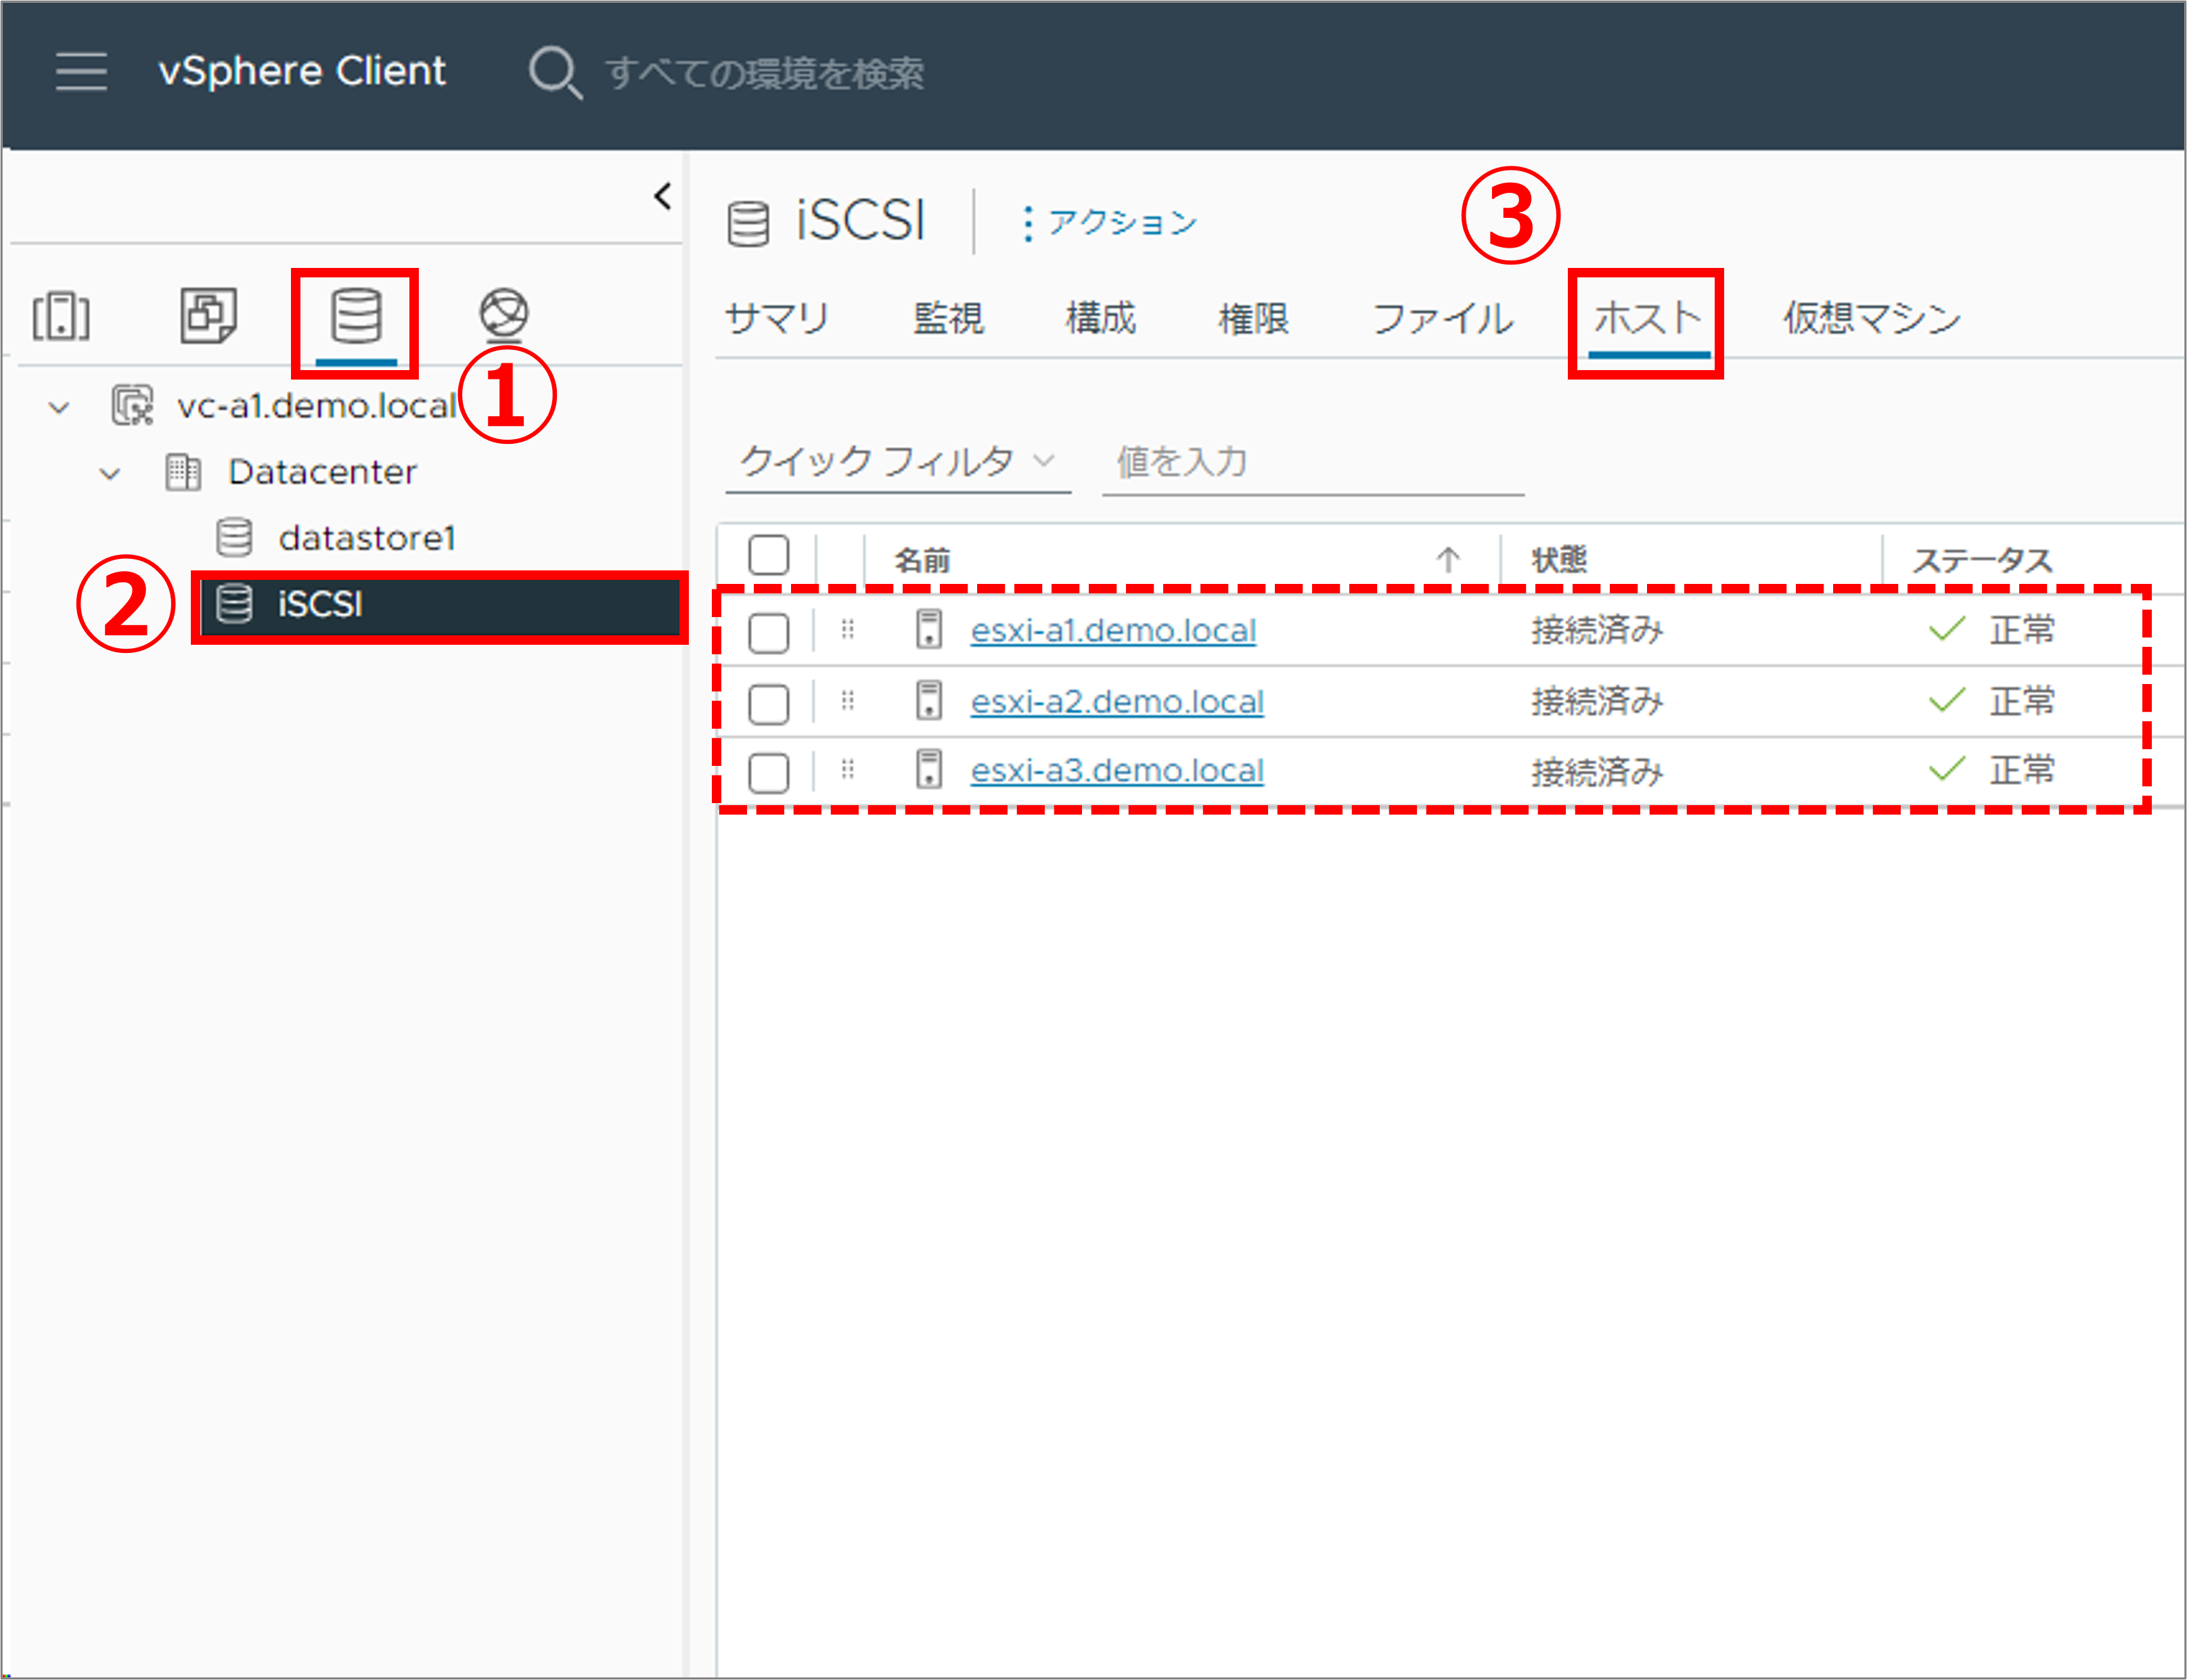Collapse the Datacenter tree node
This screenshot has height=1680, width=2187.
[x=110, y=473]
